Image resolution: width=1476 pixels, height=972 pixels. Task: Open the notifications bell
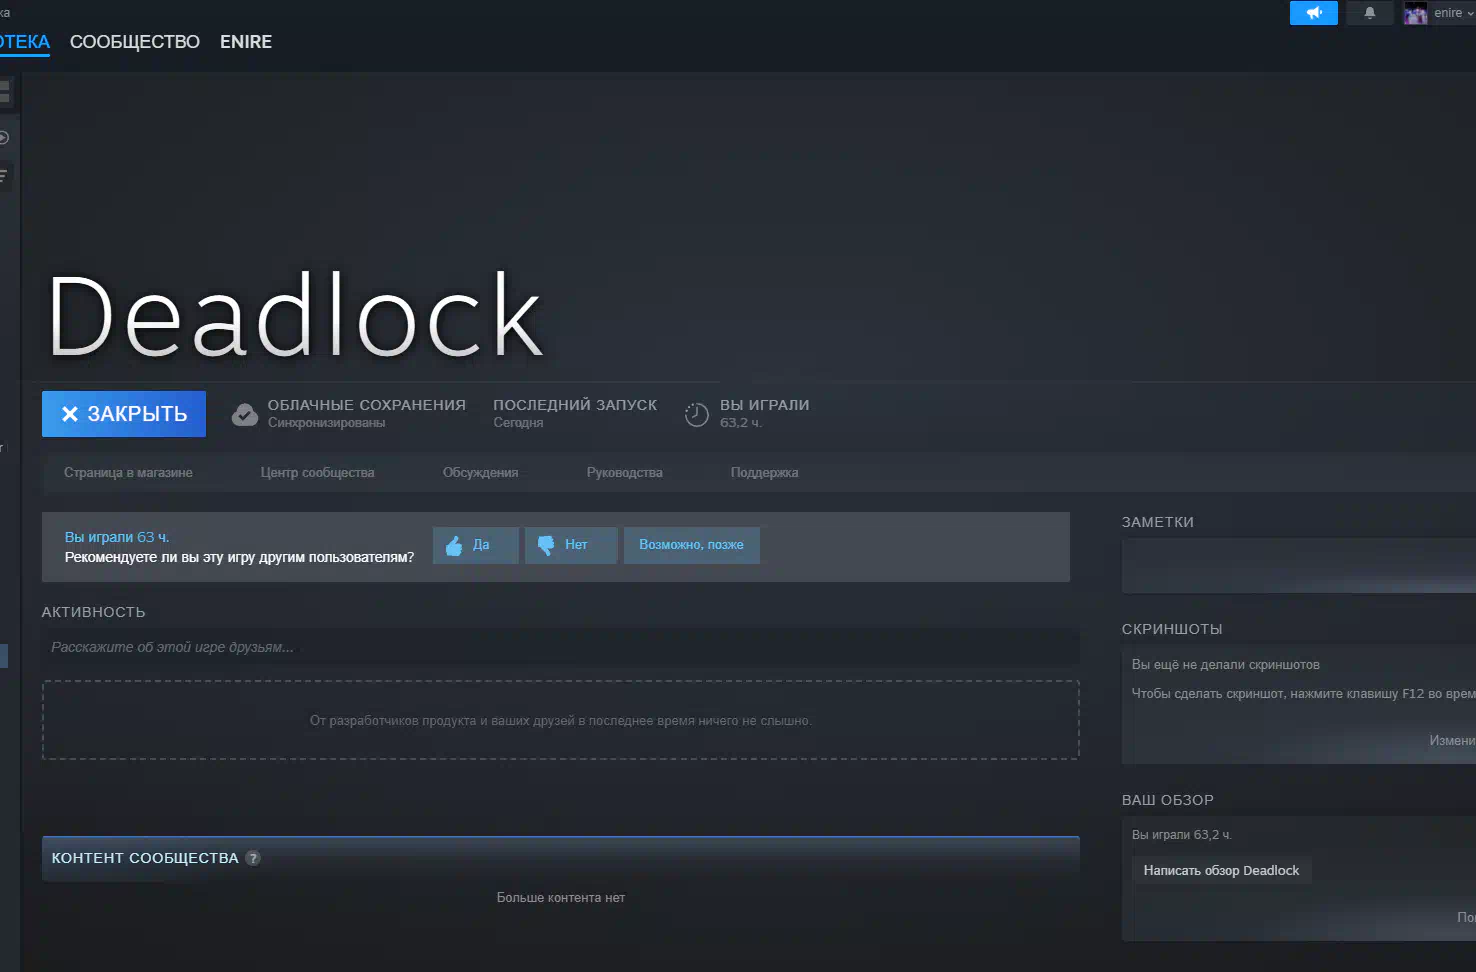point(1370,13)
